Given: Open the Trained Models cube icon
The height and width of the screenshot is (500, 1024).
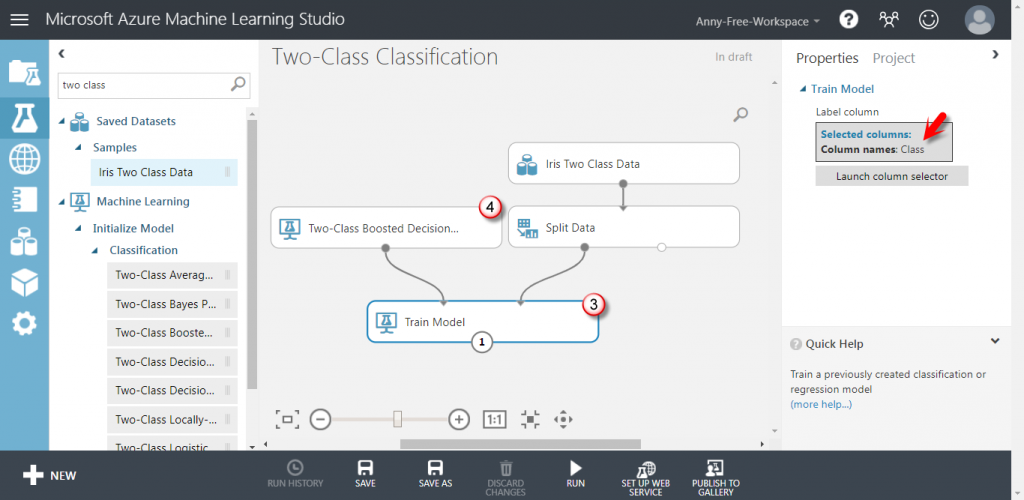Looking at the screenshot, I should 24,283.
